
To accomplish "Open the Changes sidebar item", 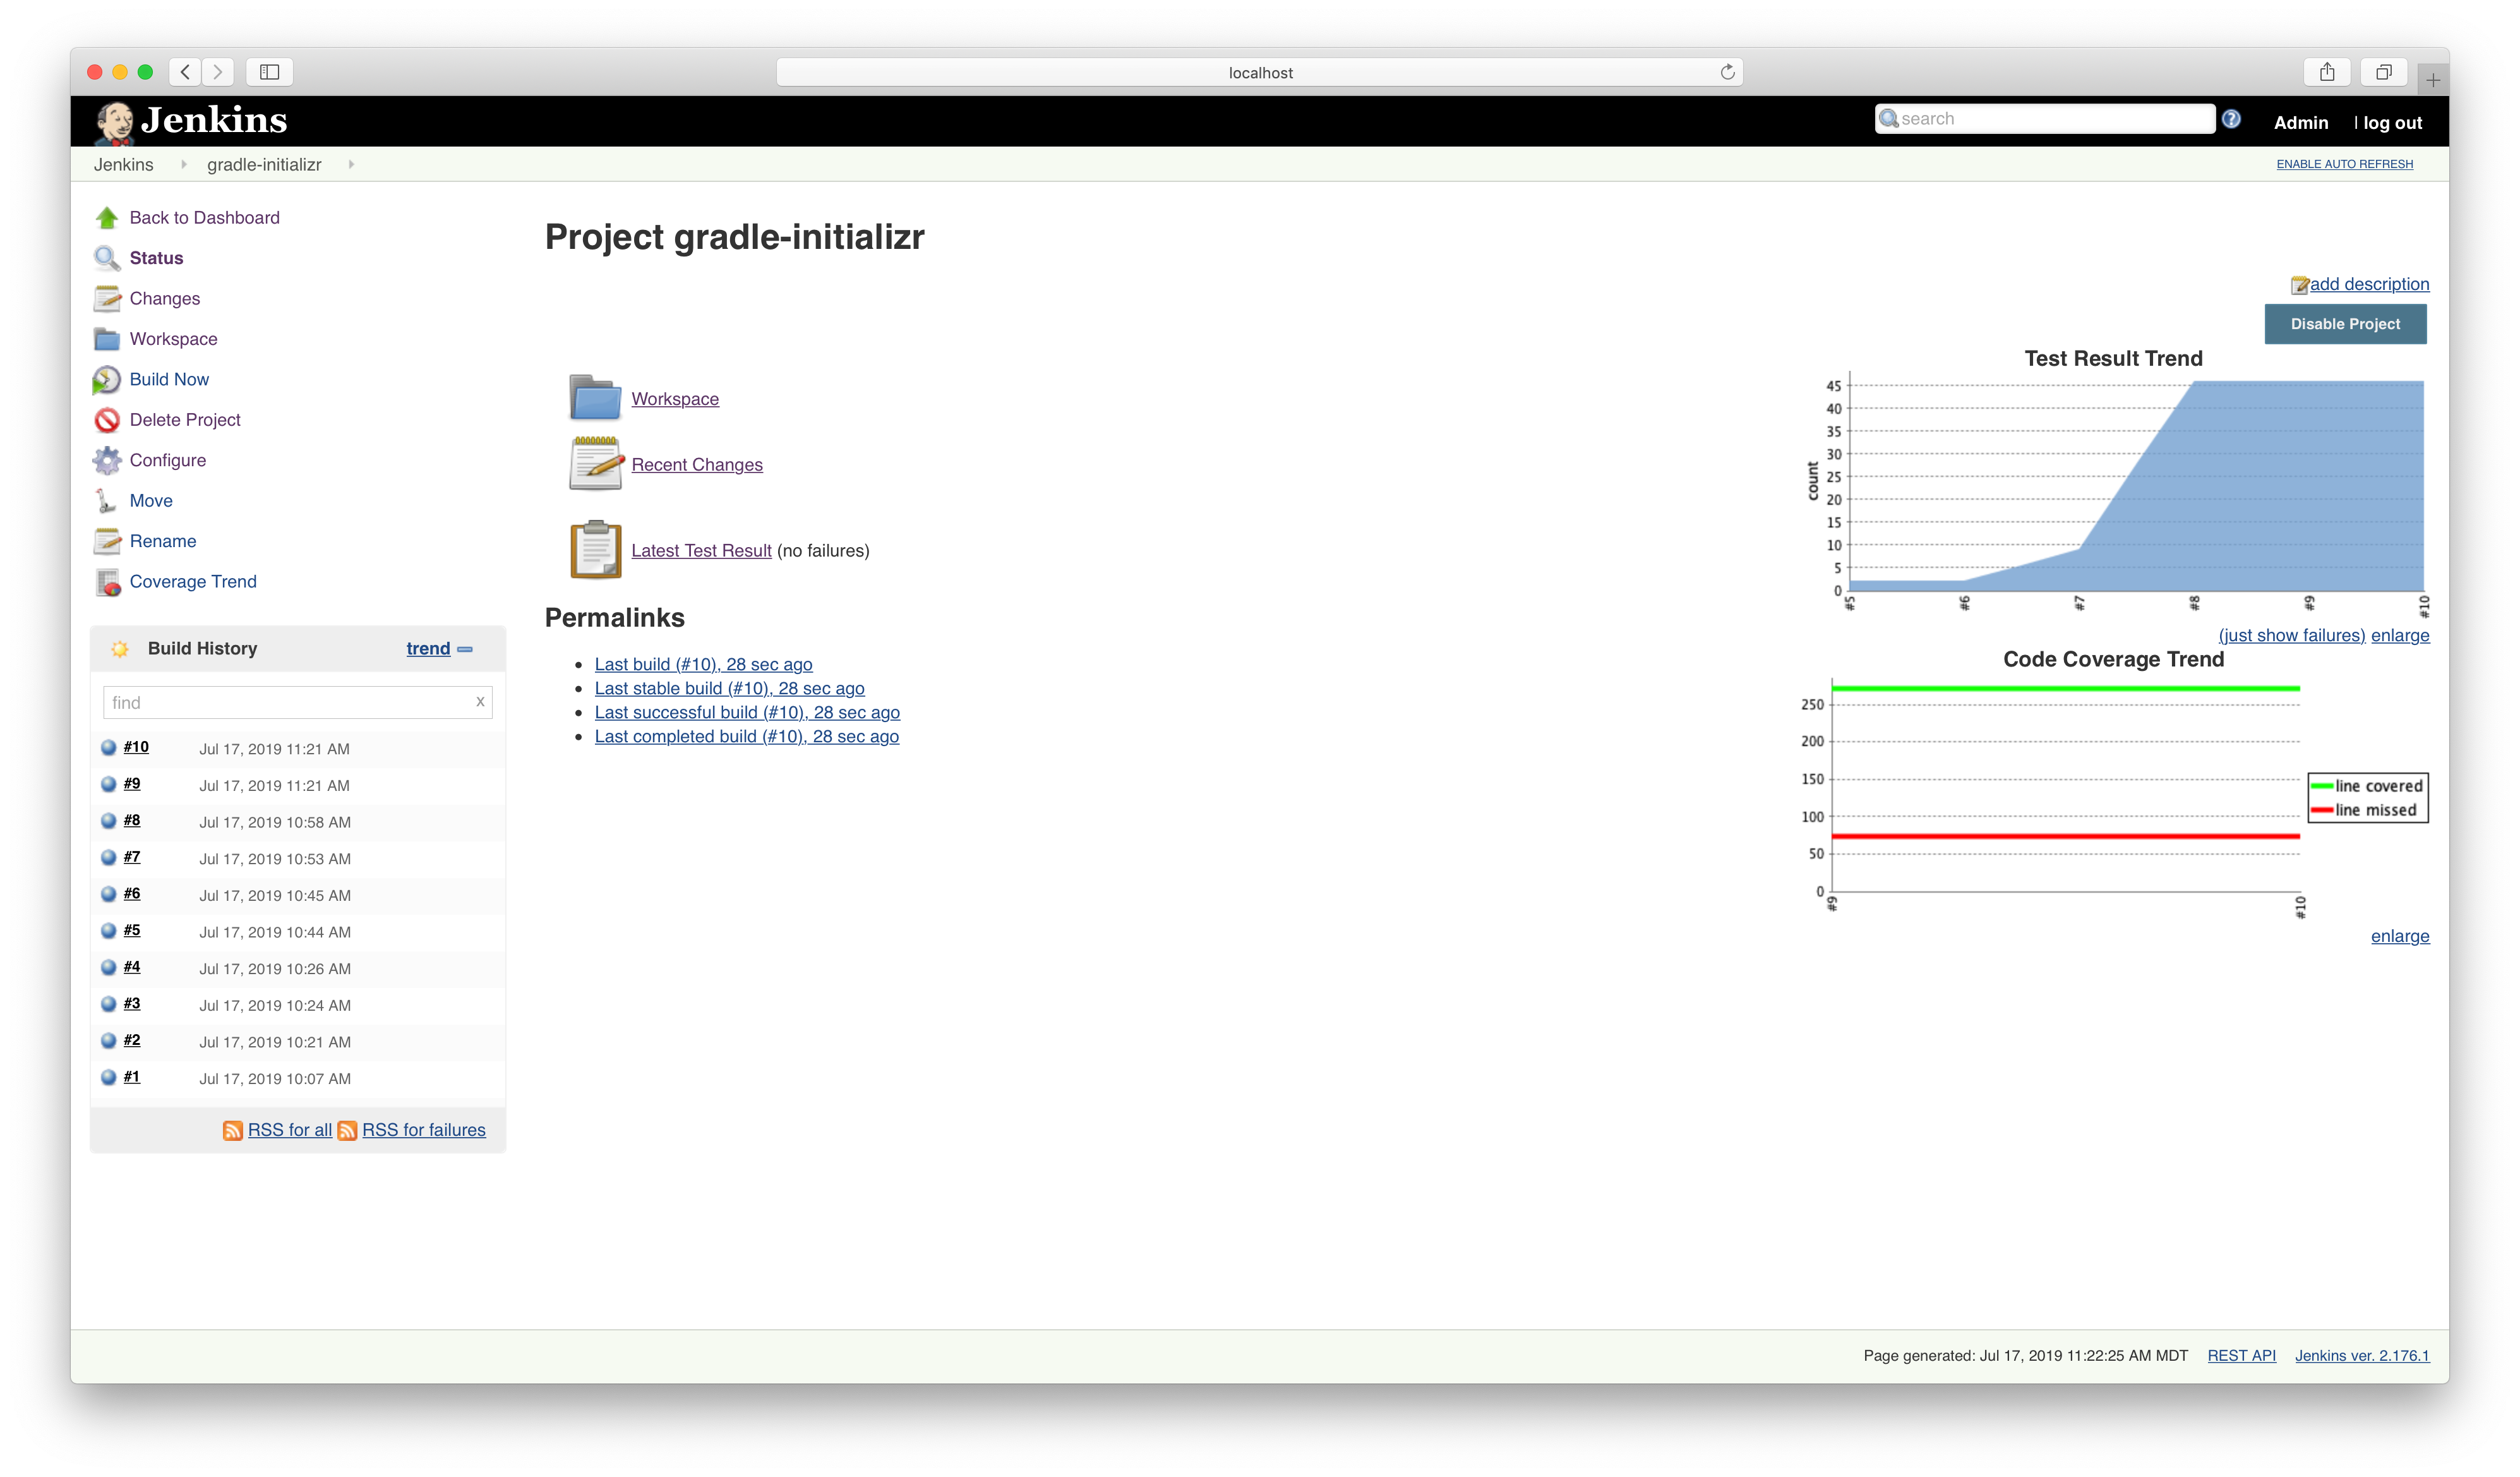I will (164, 299).
